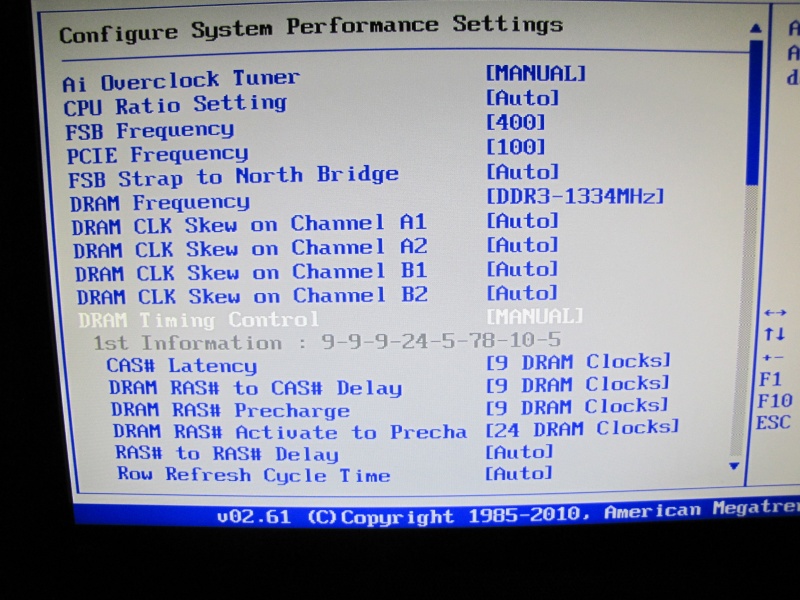Open the Channel B2 skew [Auto] value
The width and height of the screenshot is (800, 600).
tap(521, 293)
